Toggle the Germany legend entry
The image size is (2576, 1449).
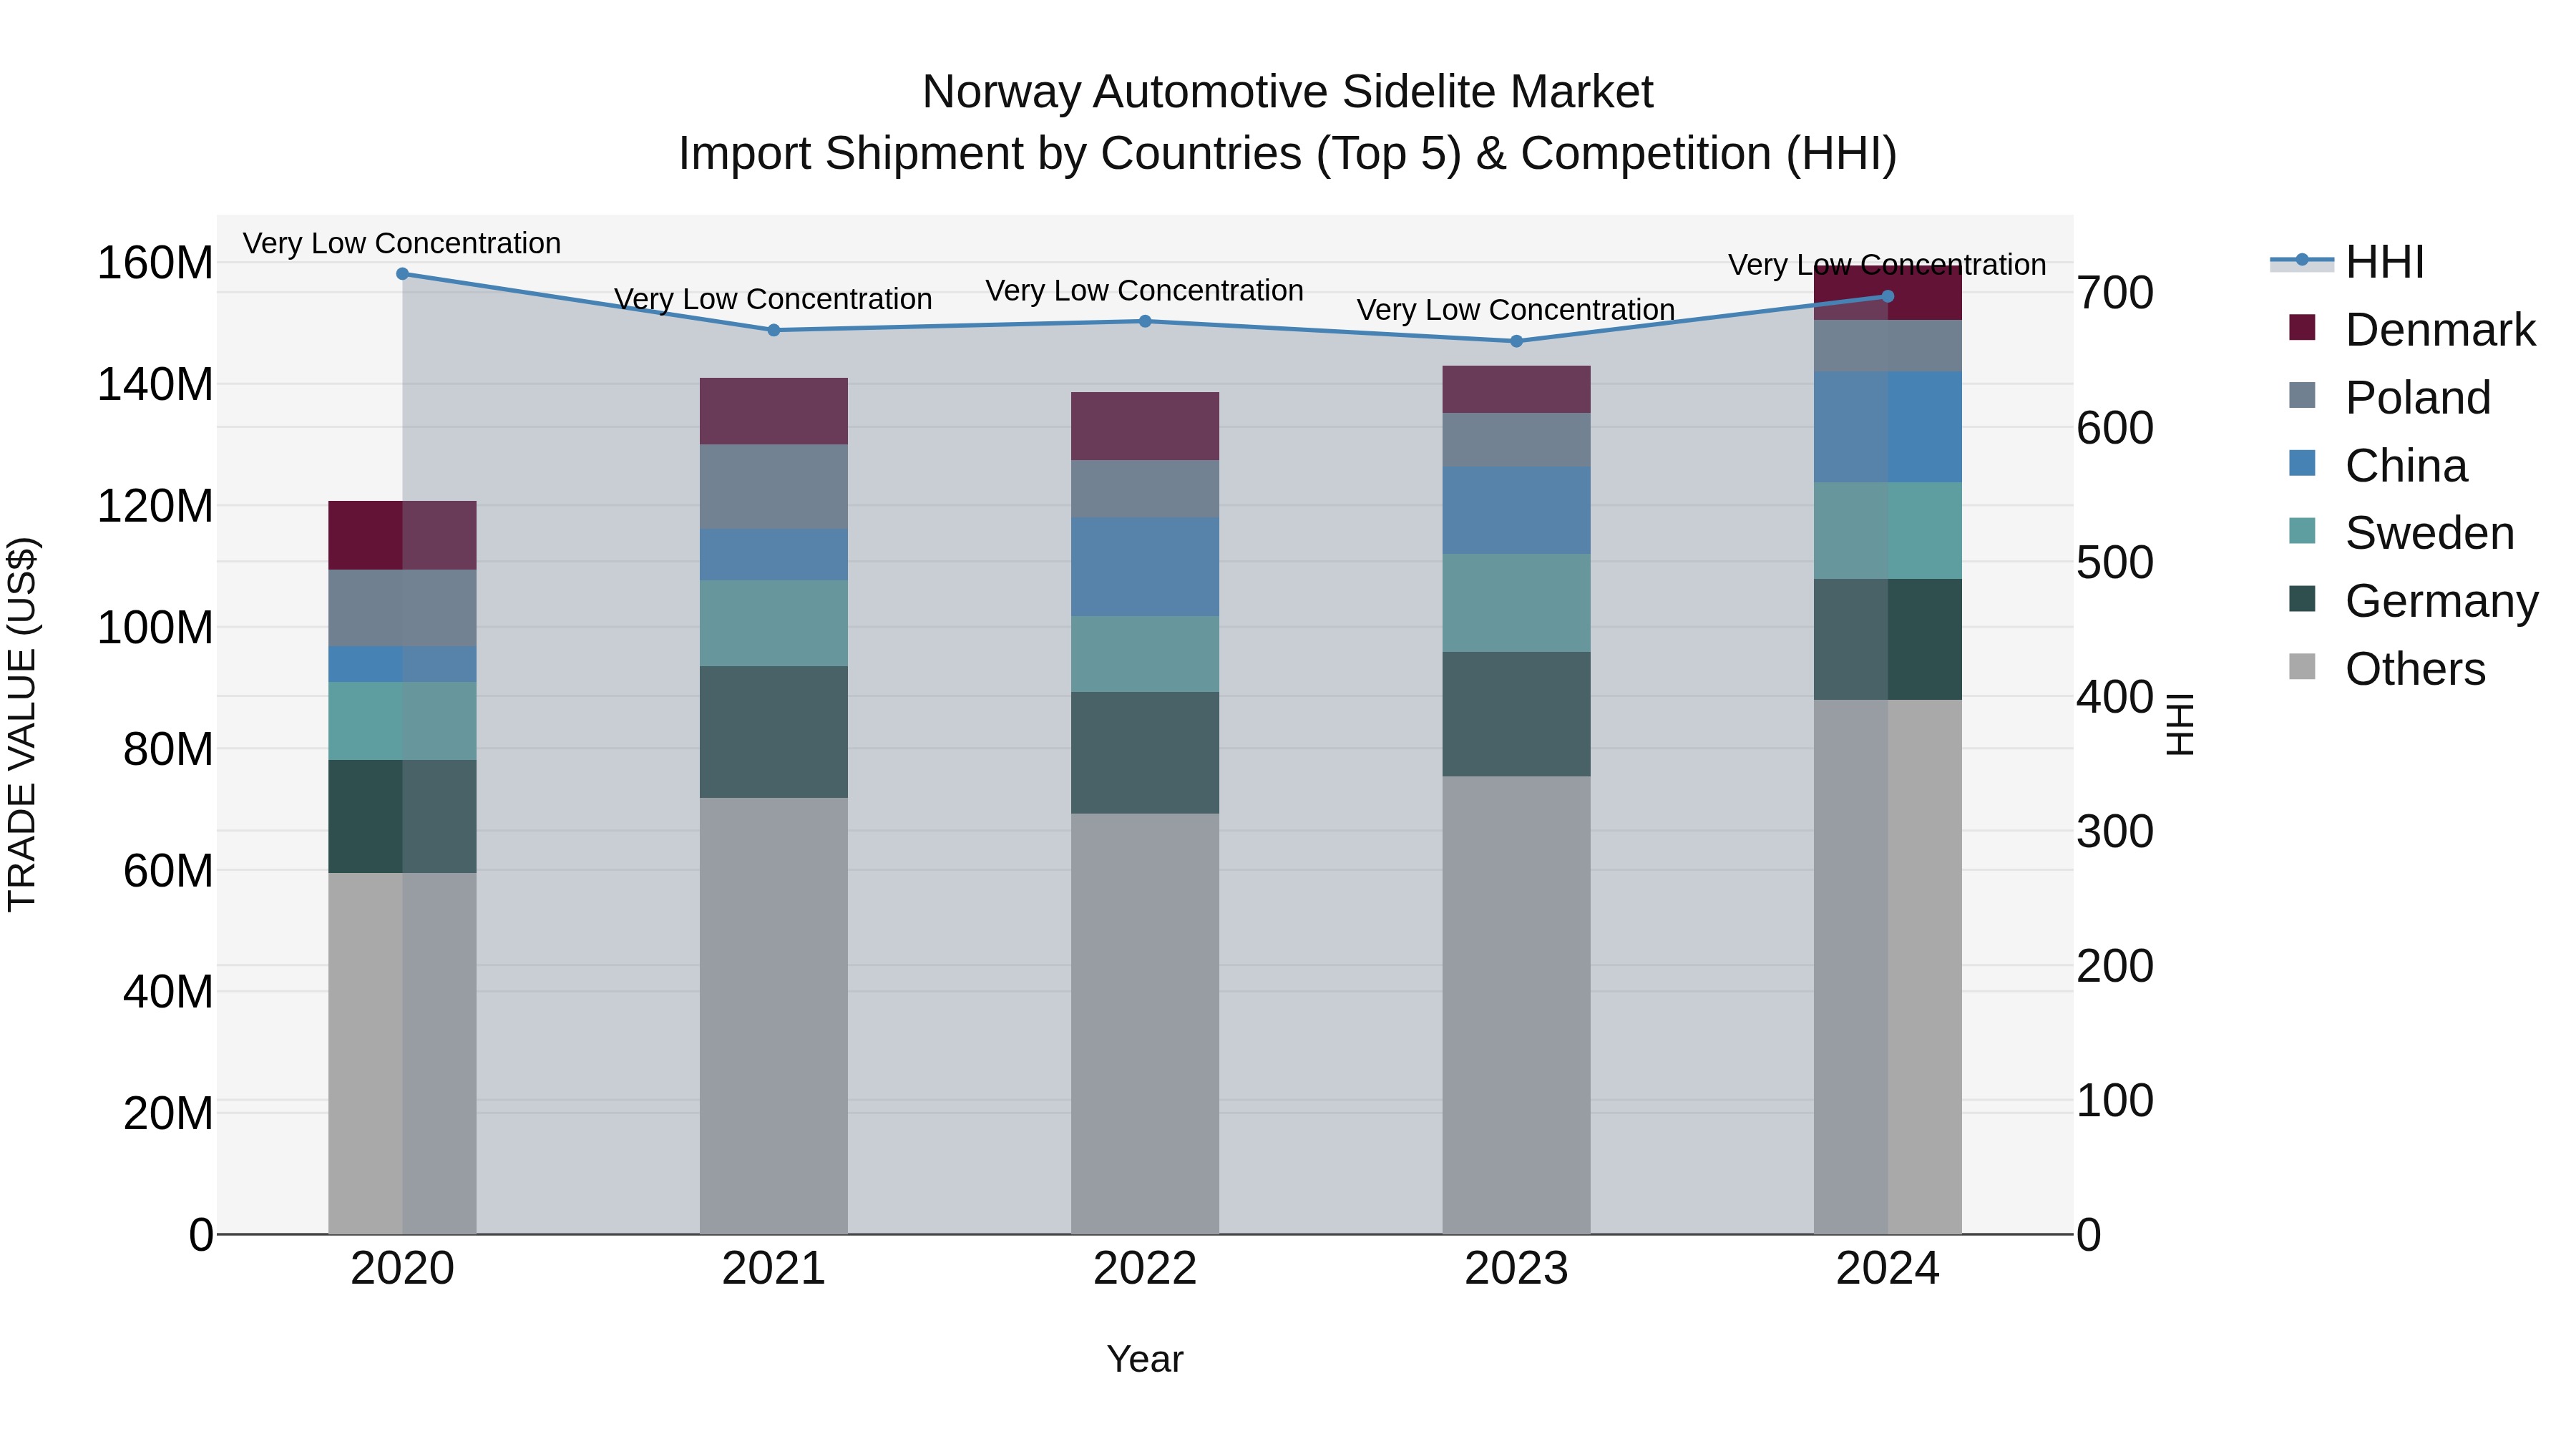pyautogui.click(x=2413, y=601)
